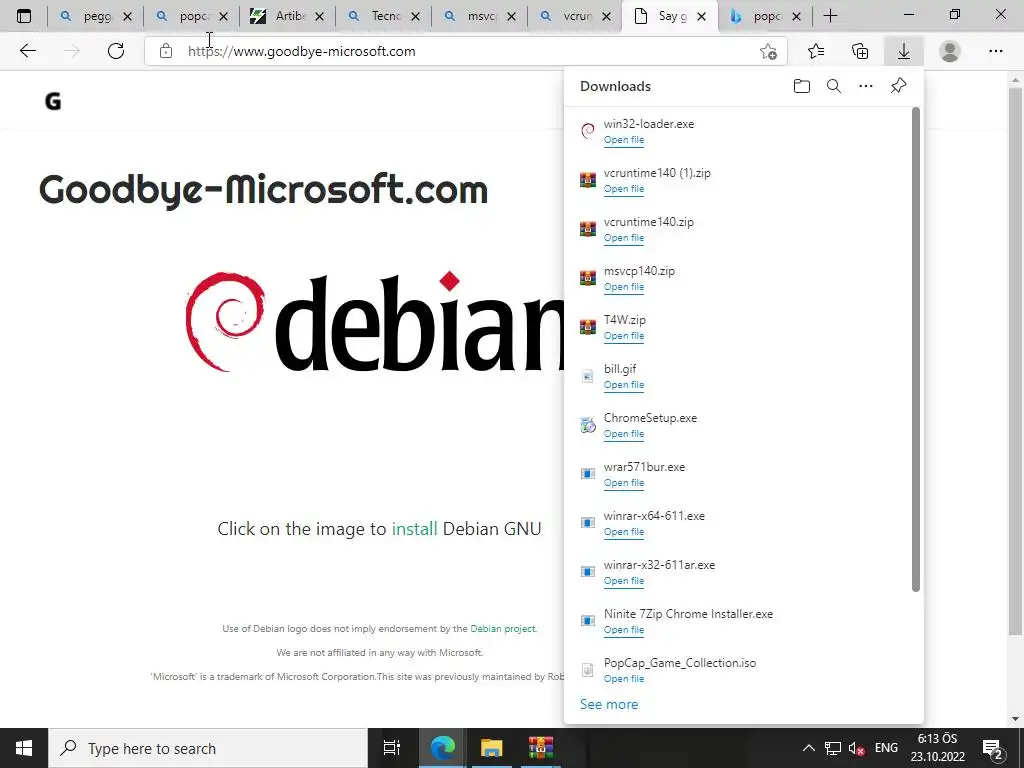
Task: Close the 'Say g' active tab
Action: 701,16
